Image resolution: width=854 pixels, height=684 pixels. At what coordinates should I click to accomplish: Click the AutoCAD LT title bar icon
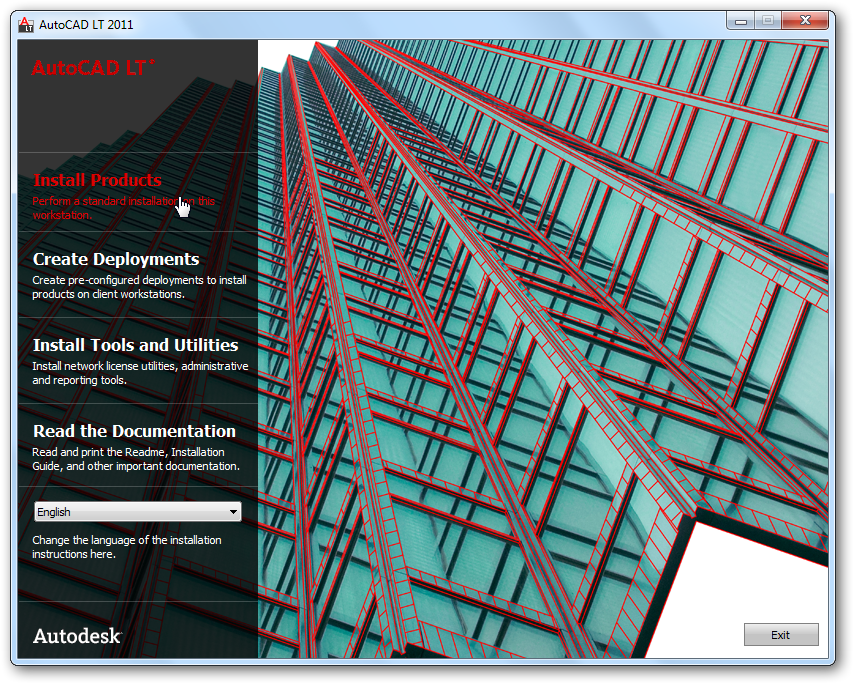[x=26, y=25]
